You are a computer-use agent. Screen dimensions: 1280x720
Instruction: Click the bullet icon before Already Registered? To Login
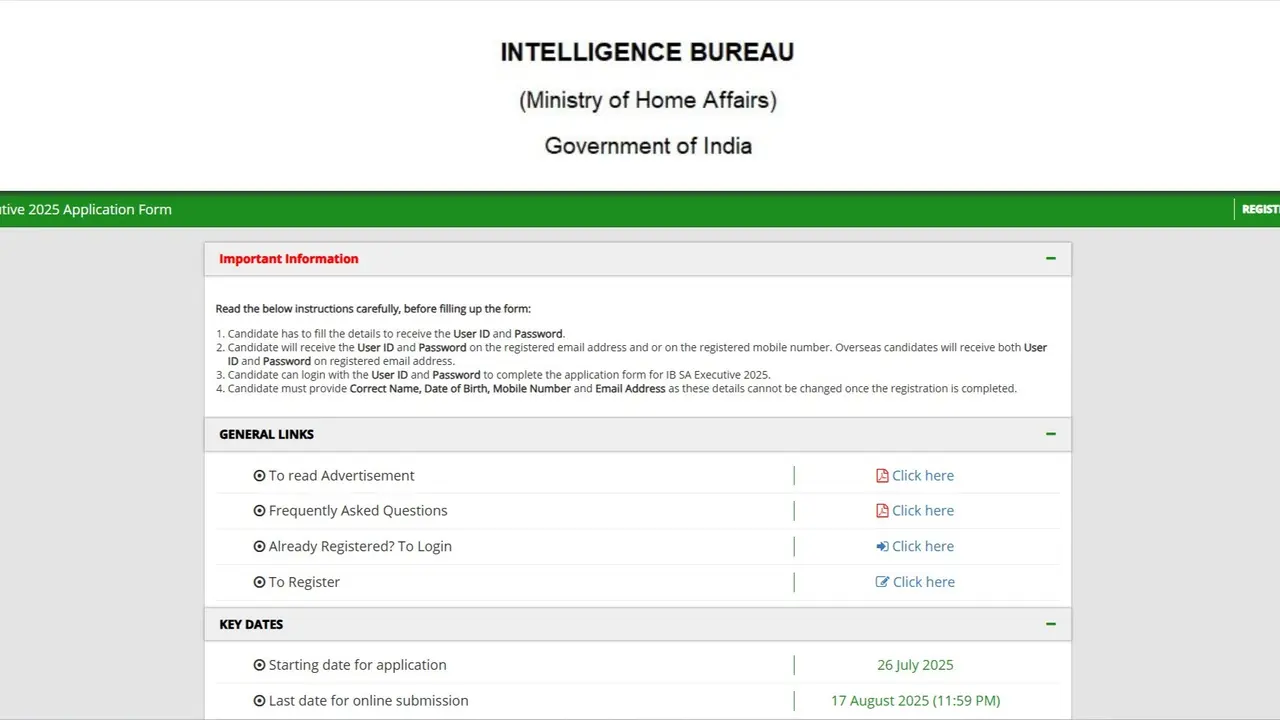point(259,546)
